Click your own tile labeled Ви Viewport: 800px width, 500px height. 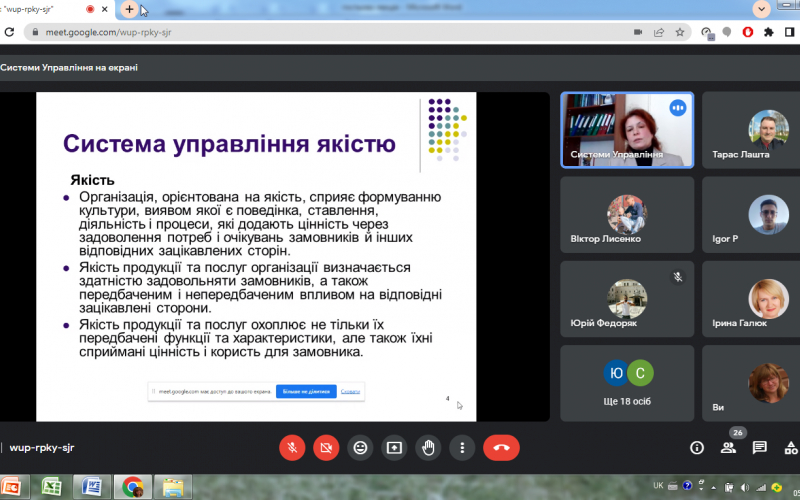[751, 383]
